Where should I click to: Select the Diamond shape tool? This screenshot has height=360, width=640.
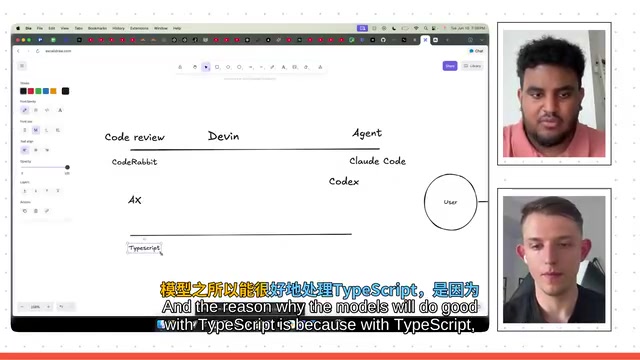(228, 67)
